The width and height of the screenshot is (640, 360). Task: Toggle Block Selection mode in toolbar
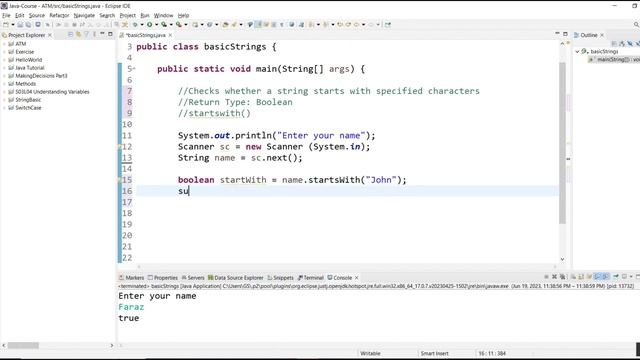coord(273,24)
